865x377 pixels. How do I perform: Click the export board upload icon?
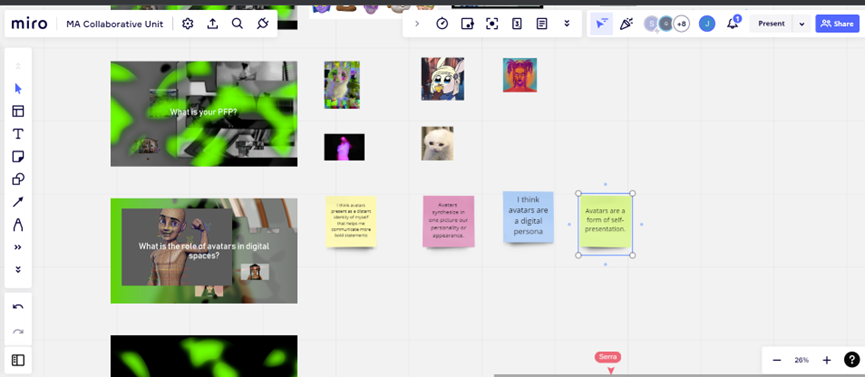point(212,24)
